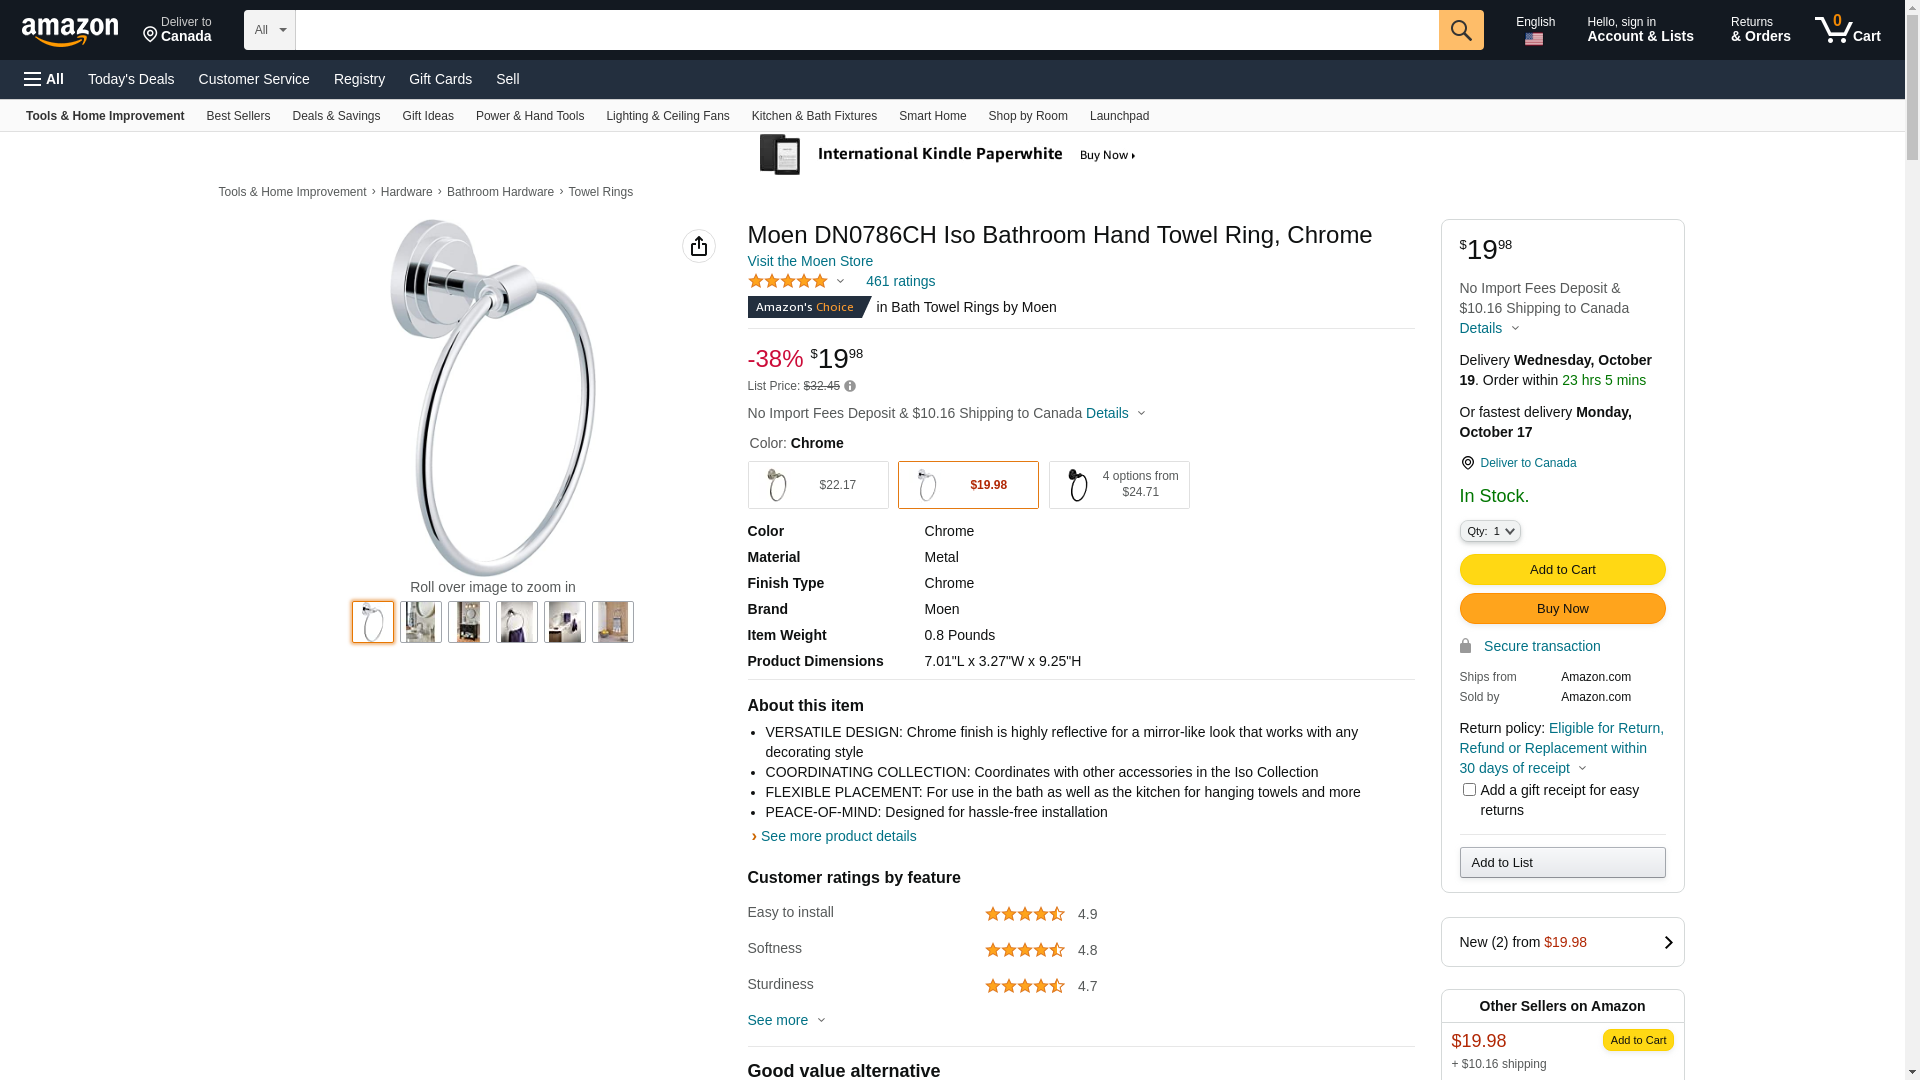
Task: Open Today's Deals from navigation bar
Action: [x=131, y=79]
